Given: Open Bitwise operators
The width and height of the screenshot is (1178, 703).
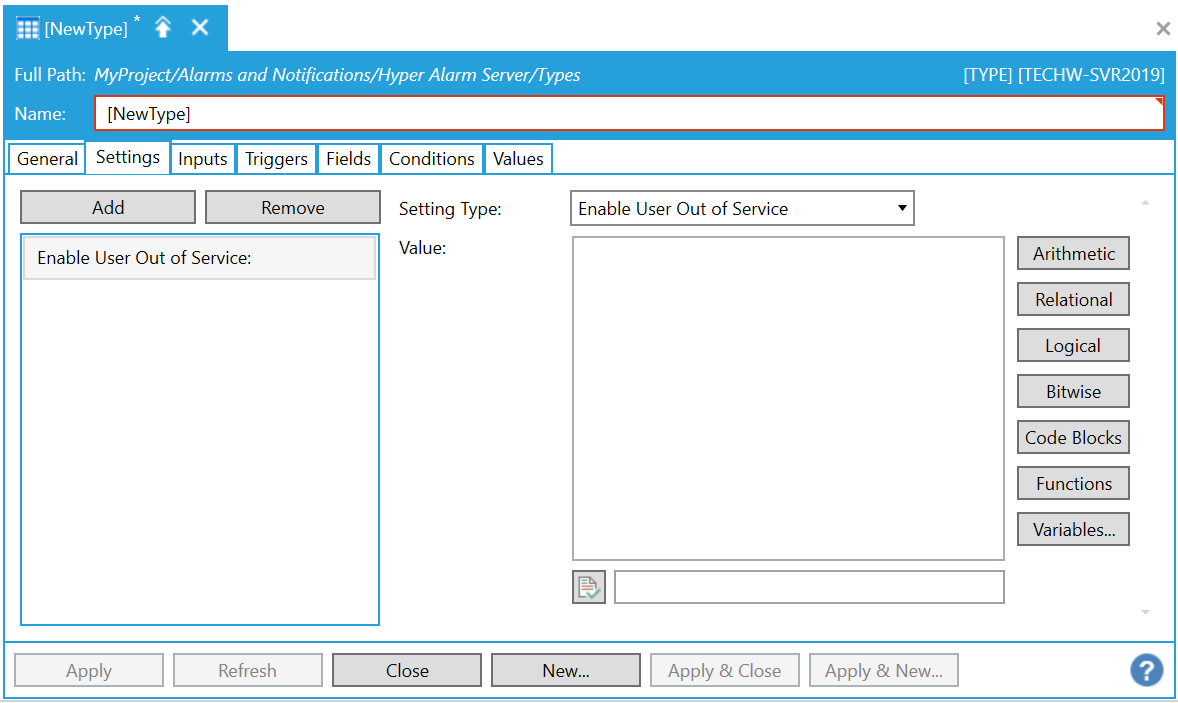Looking at the screenshot, I should click(1074, 391).
